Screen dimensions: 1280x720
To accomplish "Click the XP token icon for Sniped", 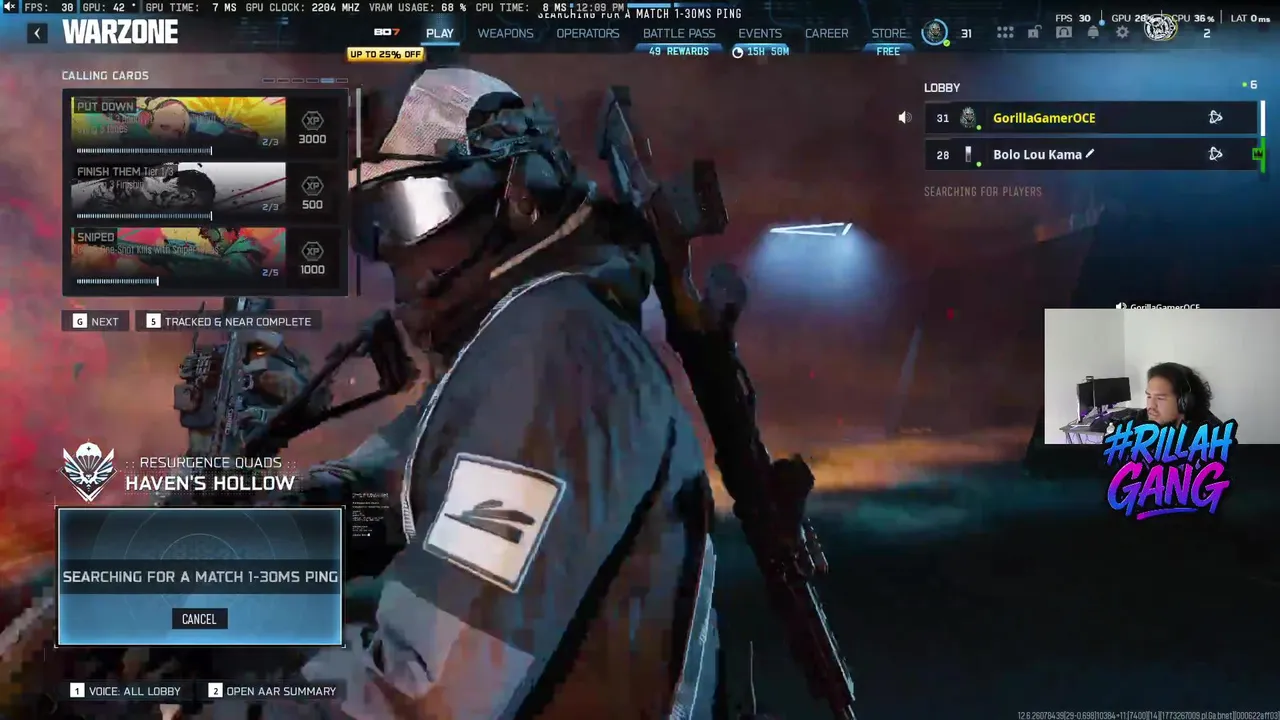I will (x=312, y=250).
